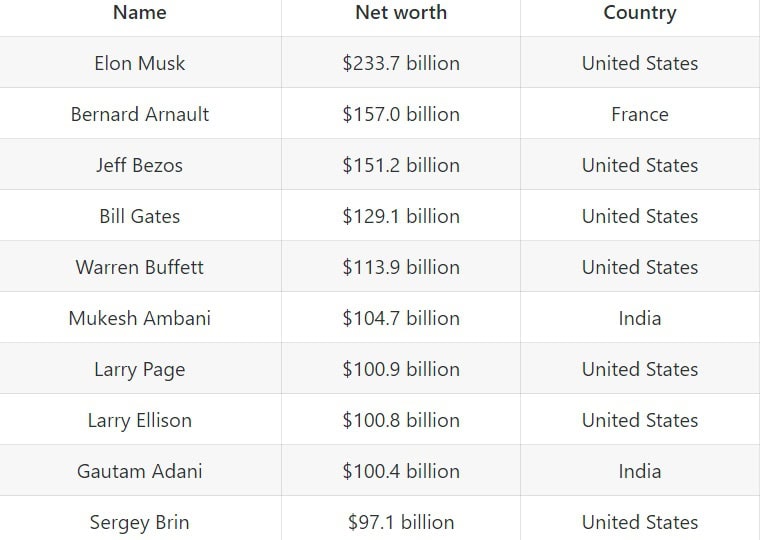Click the Larry Page name cell

pos(140,369)
